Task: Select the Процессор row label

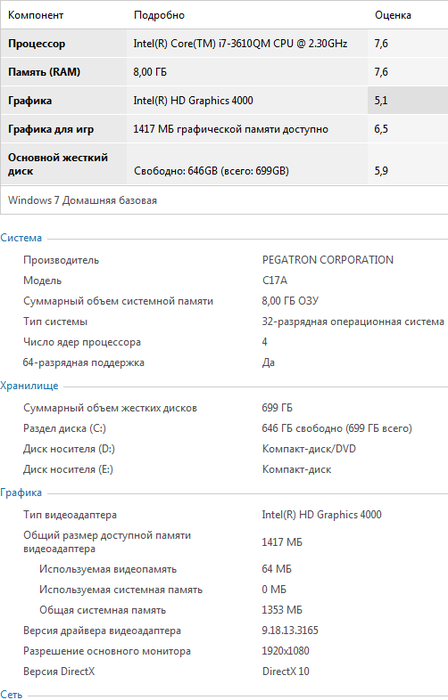Action: point(37,44)
